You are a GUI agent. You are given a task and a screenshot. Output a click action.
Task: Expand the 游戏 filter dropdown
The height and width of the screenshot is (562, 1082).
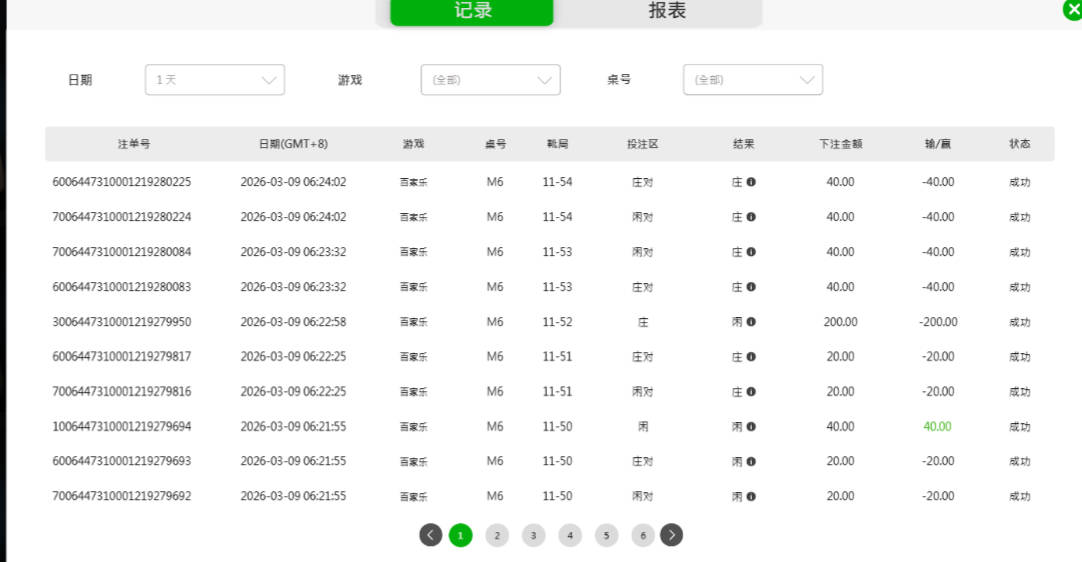(490, 80)
